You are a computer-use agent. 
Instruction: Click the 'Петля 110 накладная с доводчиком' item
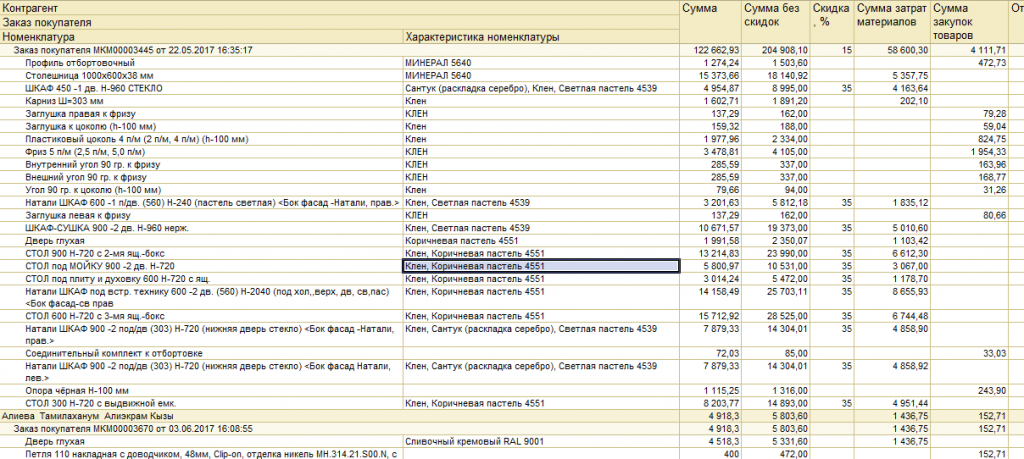(x=211, y=454)
